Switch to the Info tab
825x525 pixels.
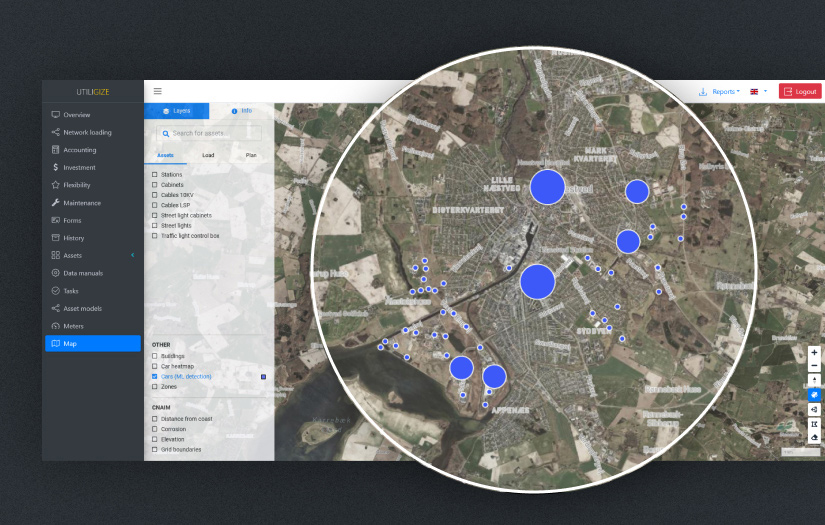(x=242, y=111)
